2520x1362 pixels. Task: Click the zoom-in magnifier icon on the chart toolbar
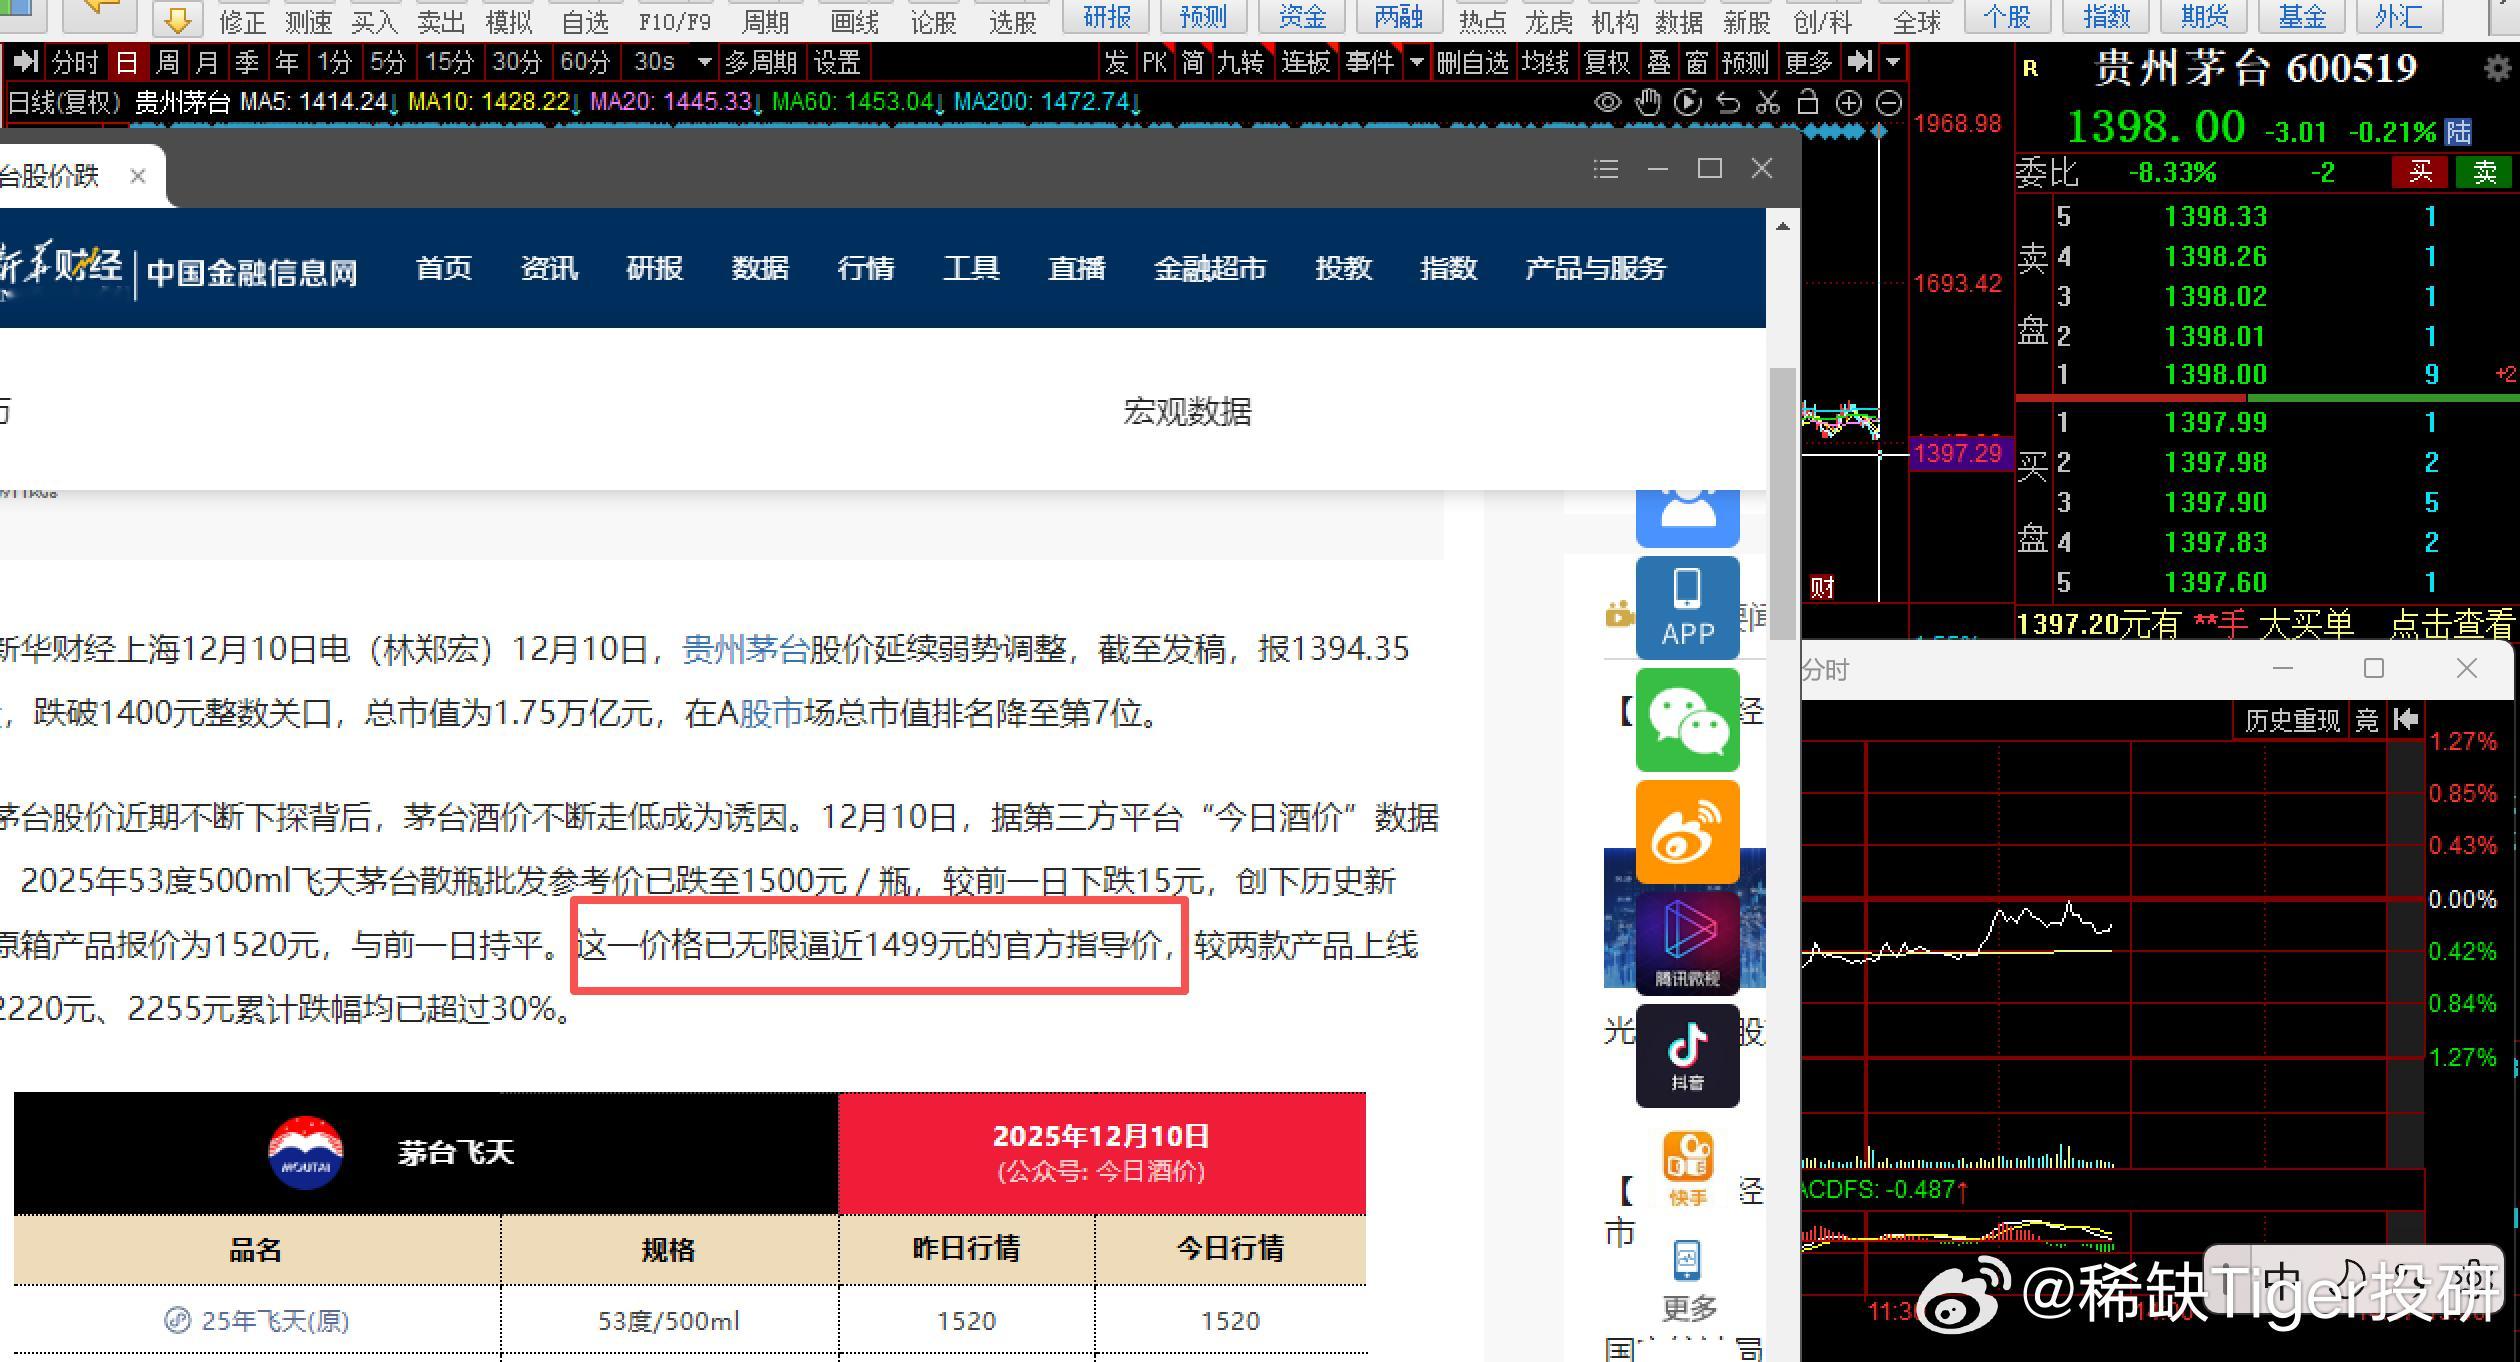point(1849,101)
